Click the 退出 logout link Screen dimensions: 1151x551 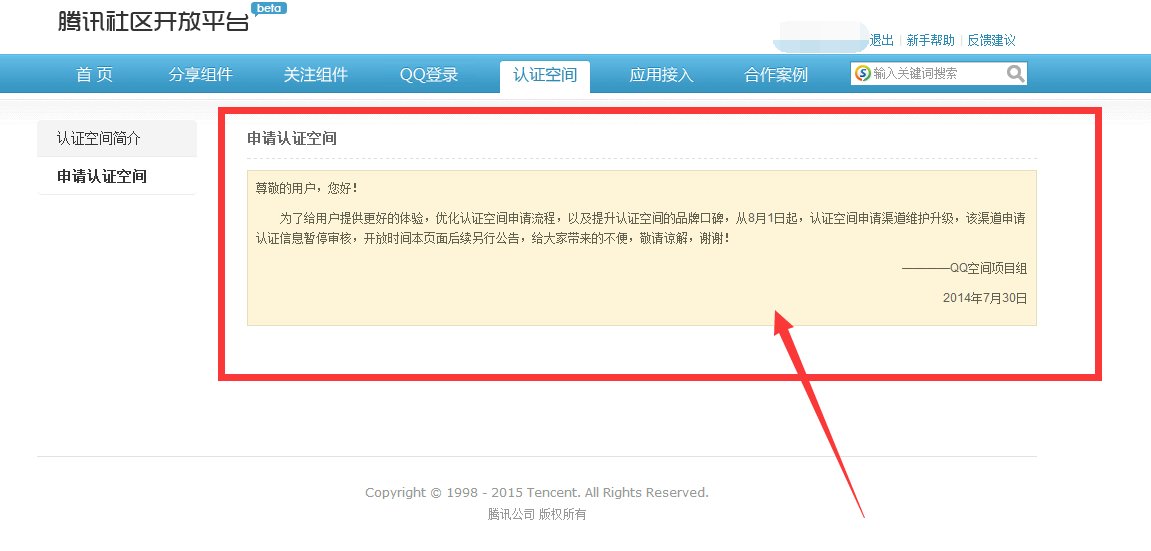pyautogui.click(x=882, y=40)
